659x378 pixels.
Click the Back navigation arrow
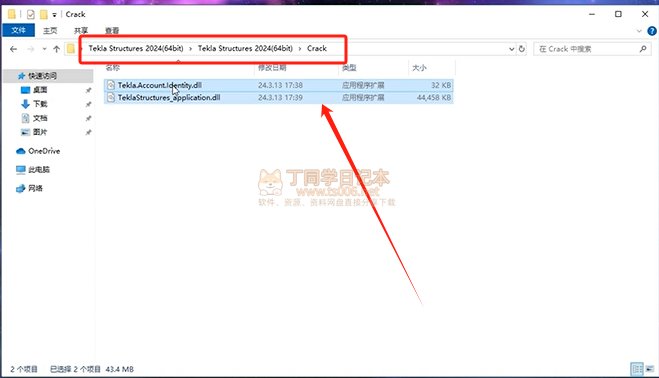[13, 49]
